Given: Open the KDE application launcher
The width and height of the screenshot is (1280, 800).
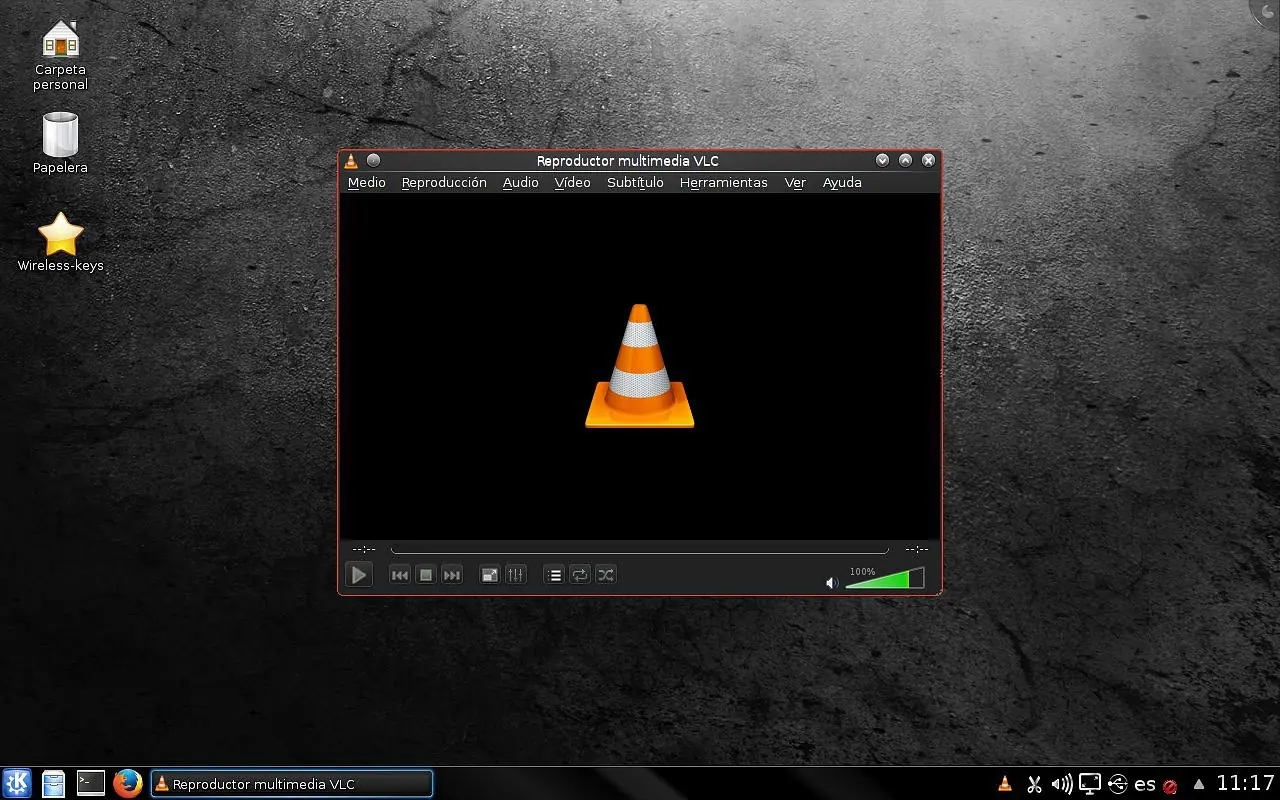Looking at the screenshot, I should [17, 783].
